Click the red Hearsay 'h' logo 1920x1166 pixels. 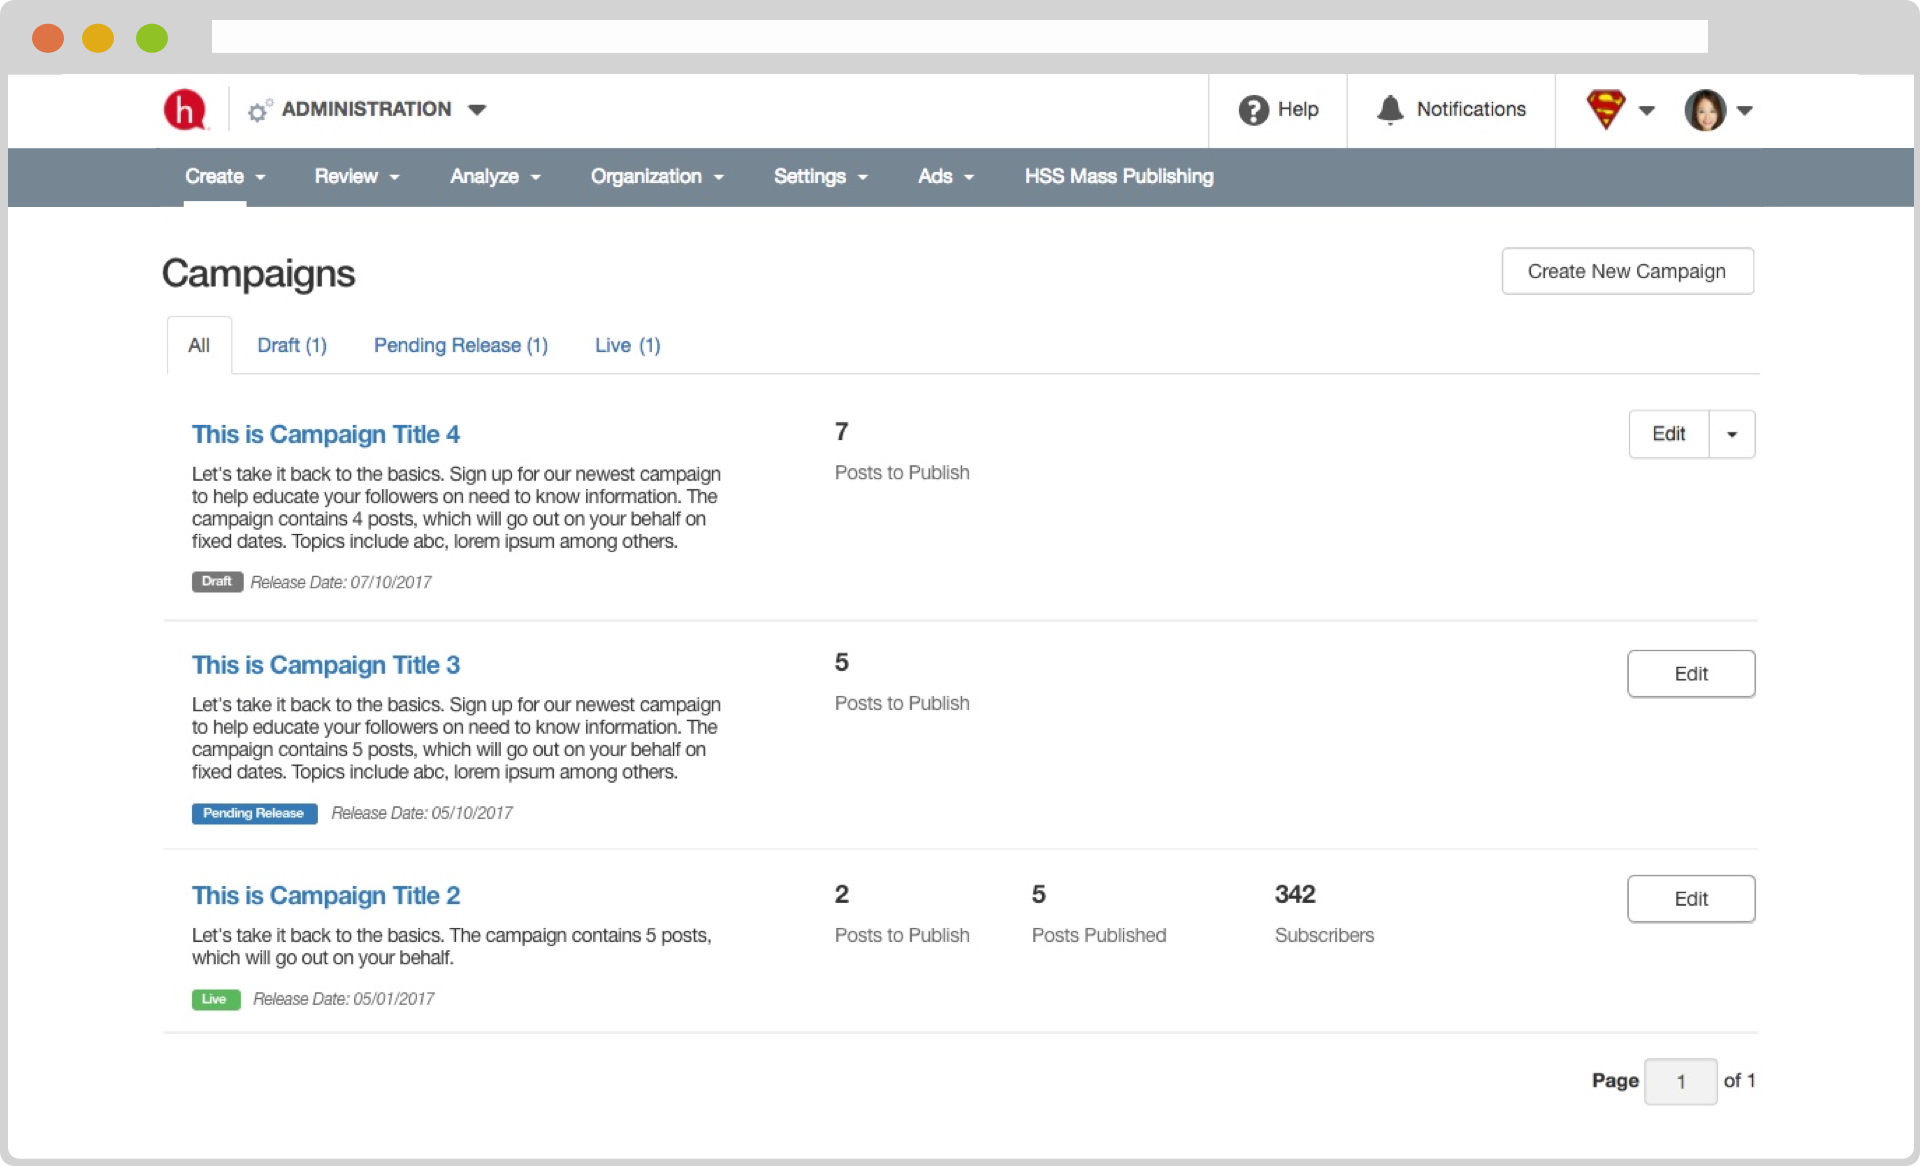point(185,109)
